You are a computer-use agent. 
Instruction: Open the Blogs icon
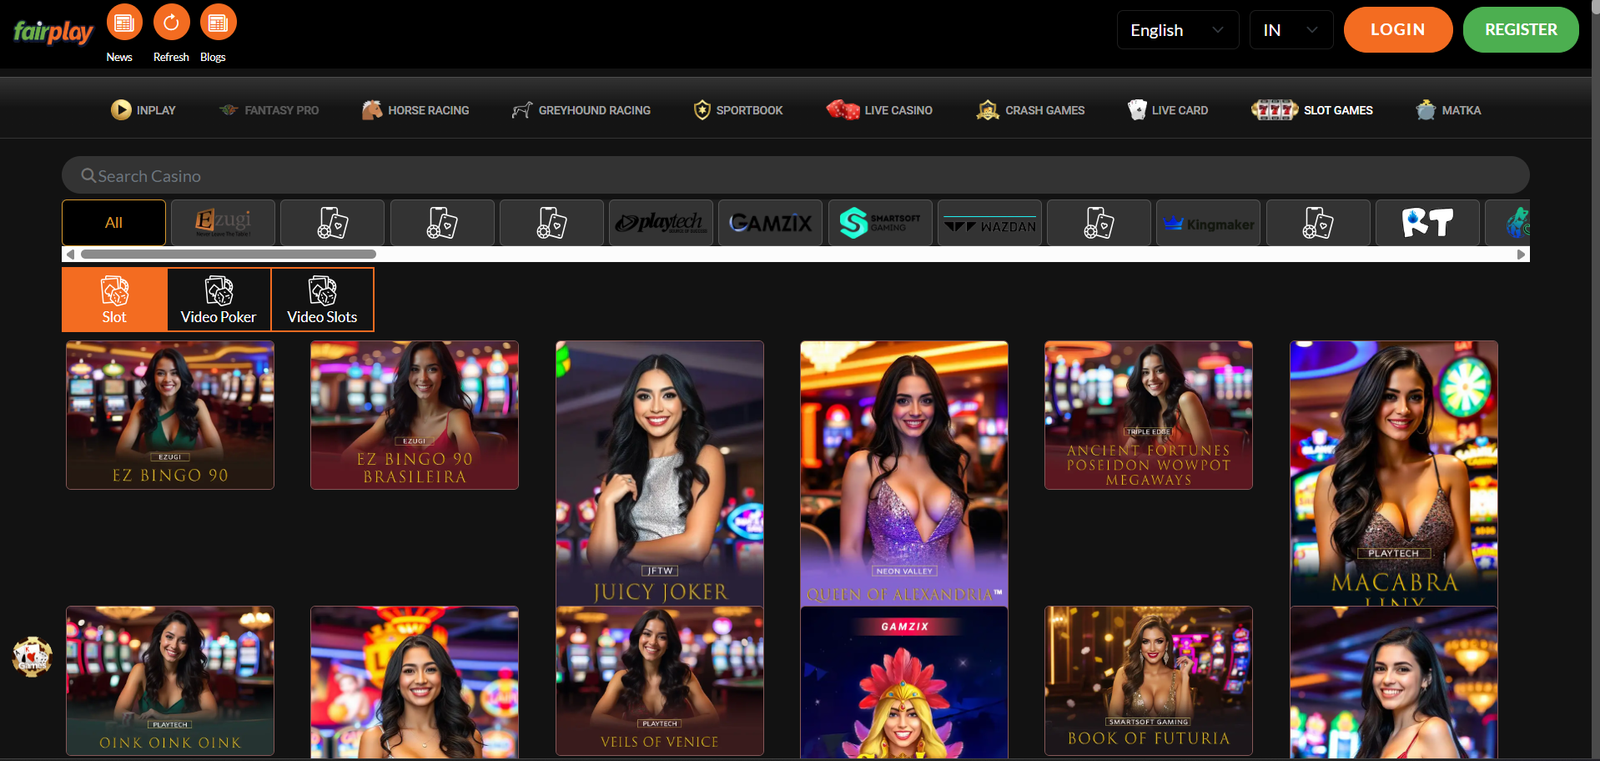217,23
